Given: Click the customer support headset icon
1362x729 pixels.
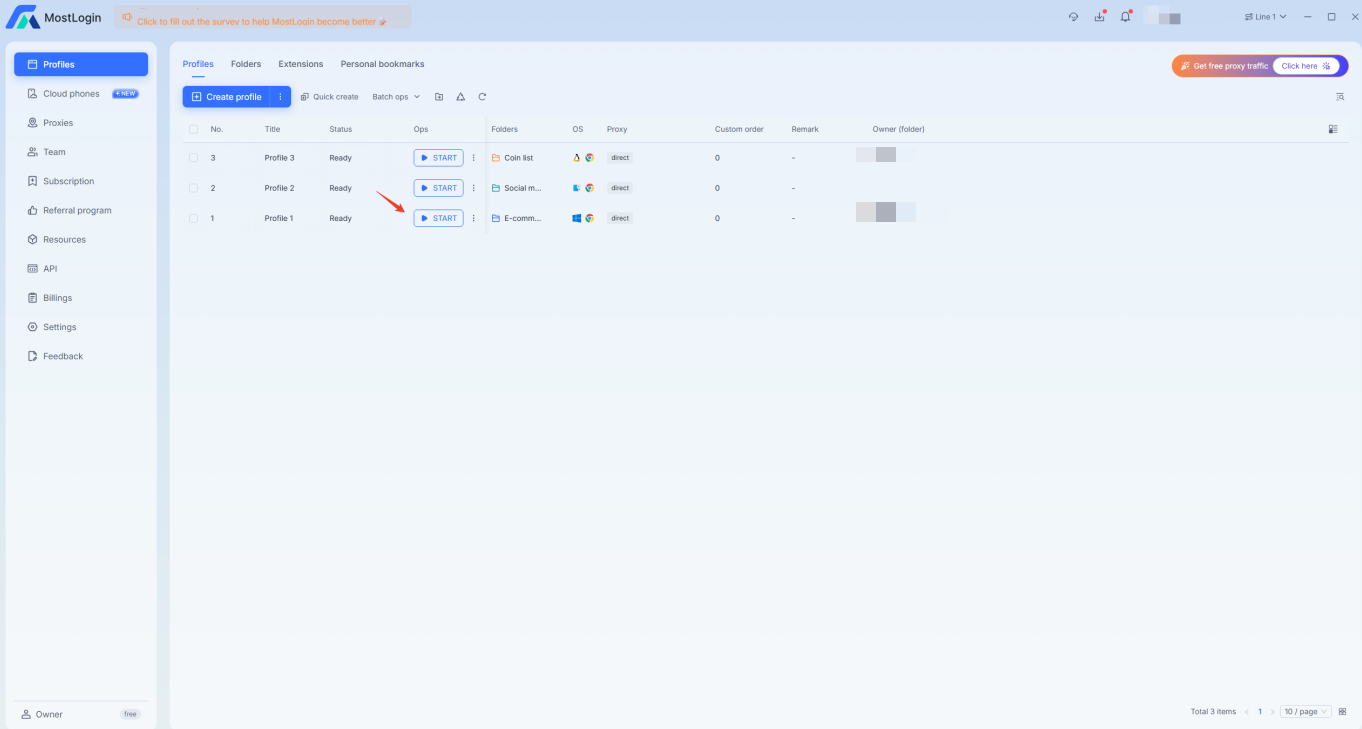Looking at the screenshot, I should point(1073,17).
